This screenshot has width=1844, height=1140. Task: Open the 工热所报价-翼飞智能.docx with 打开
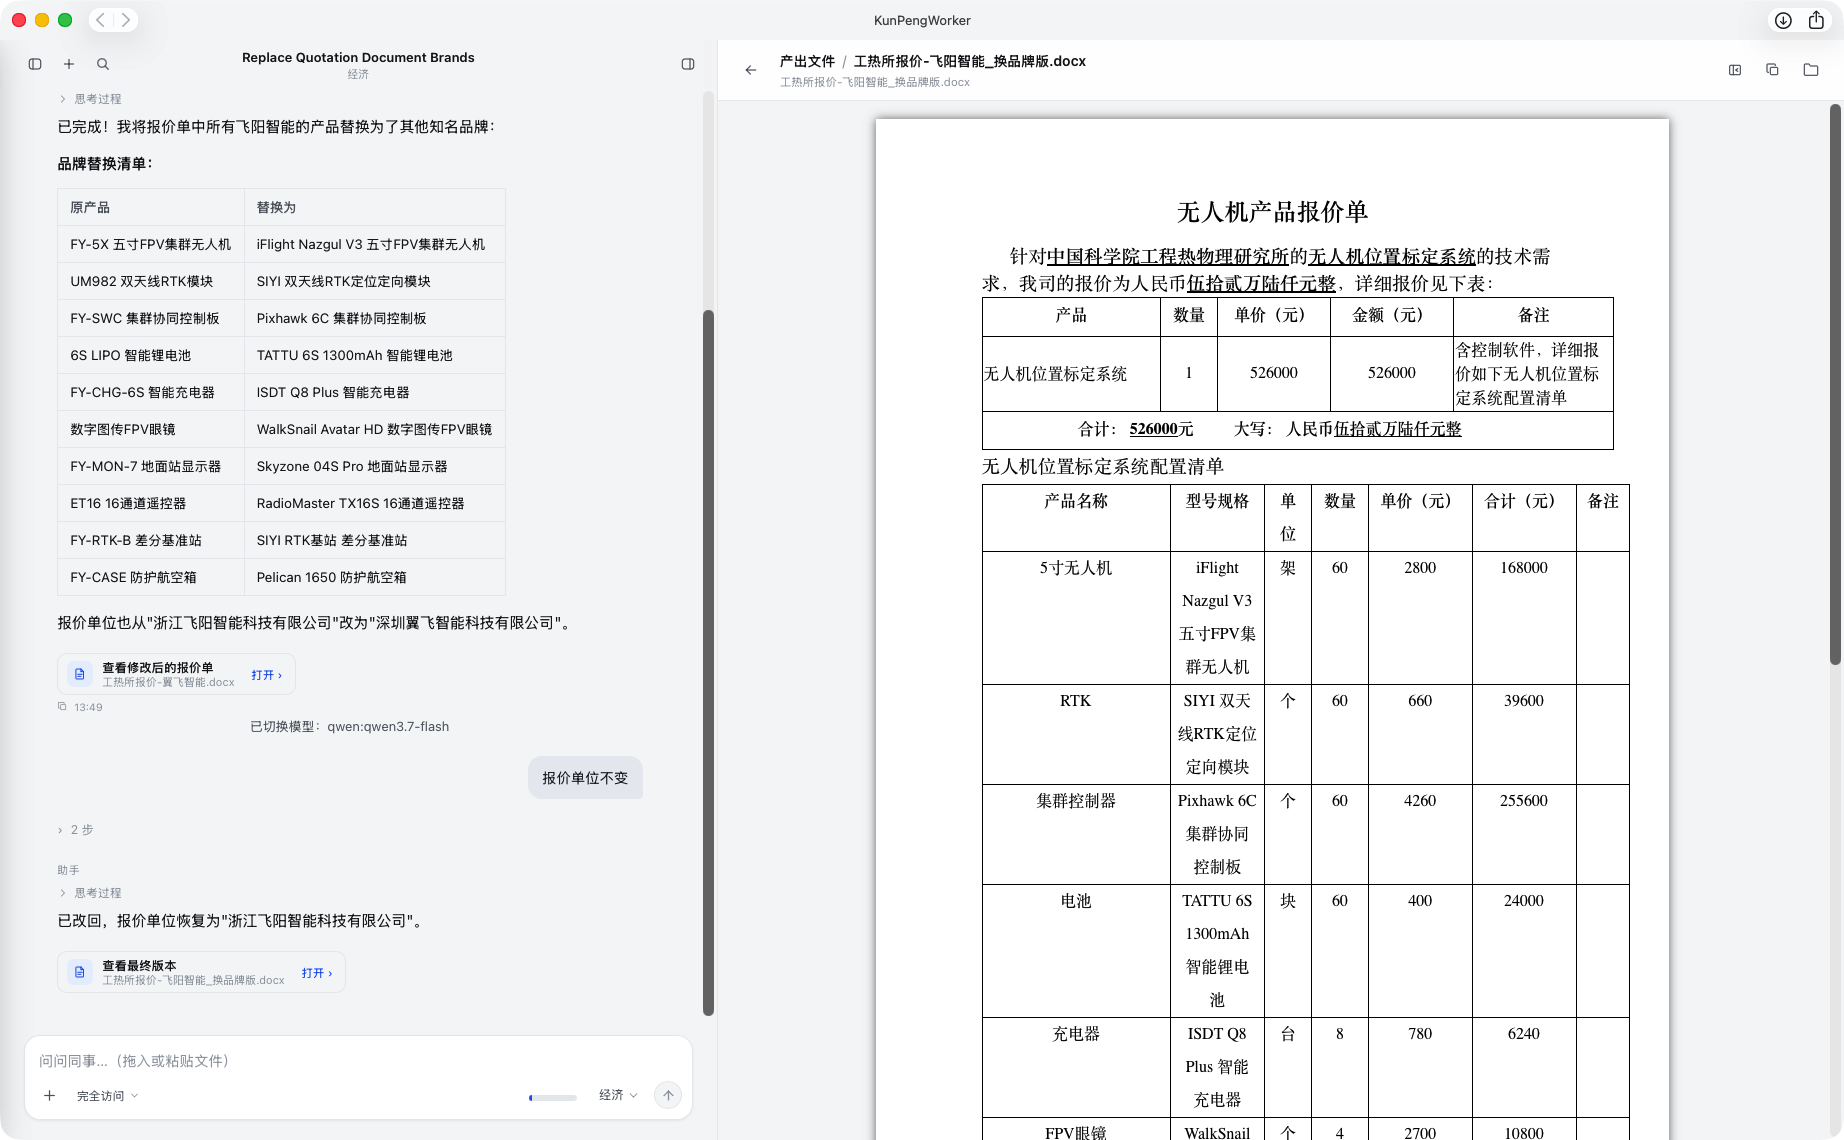pyautogui.click(x=266, y=675)
